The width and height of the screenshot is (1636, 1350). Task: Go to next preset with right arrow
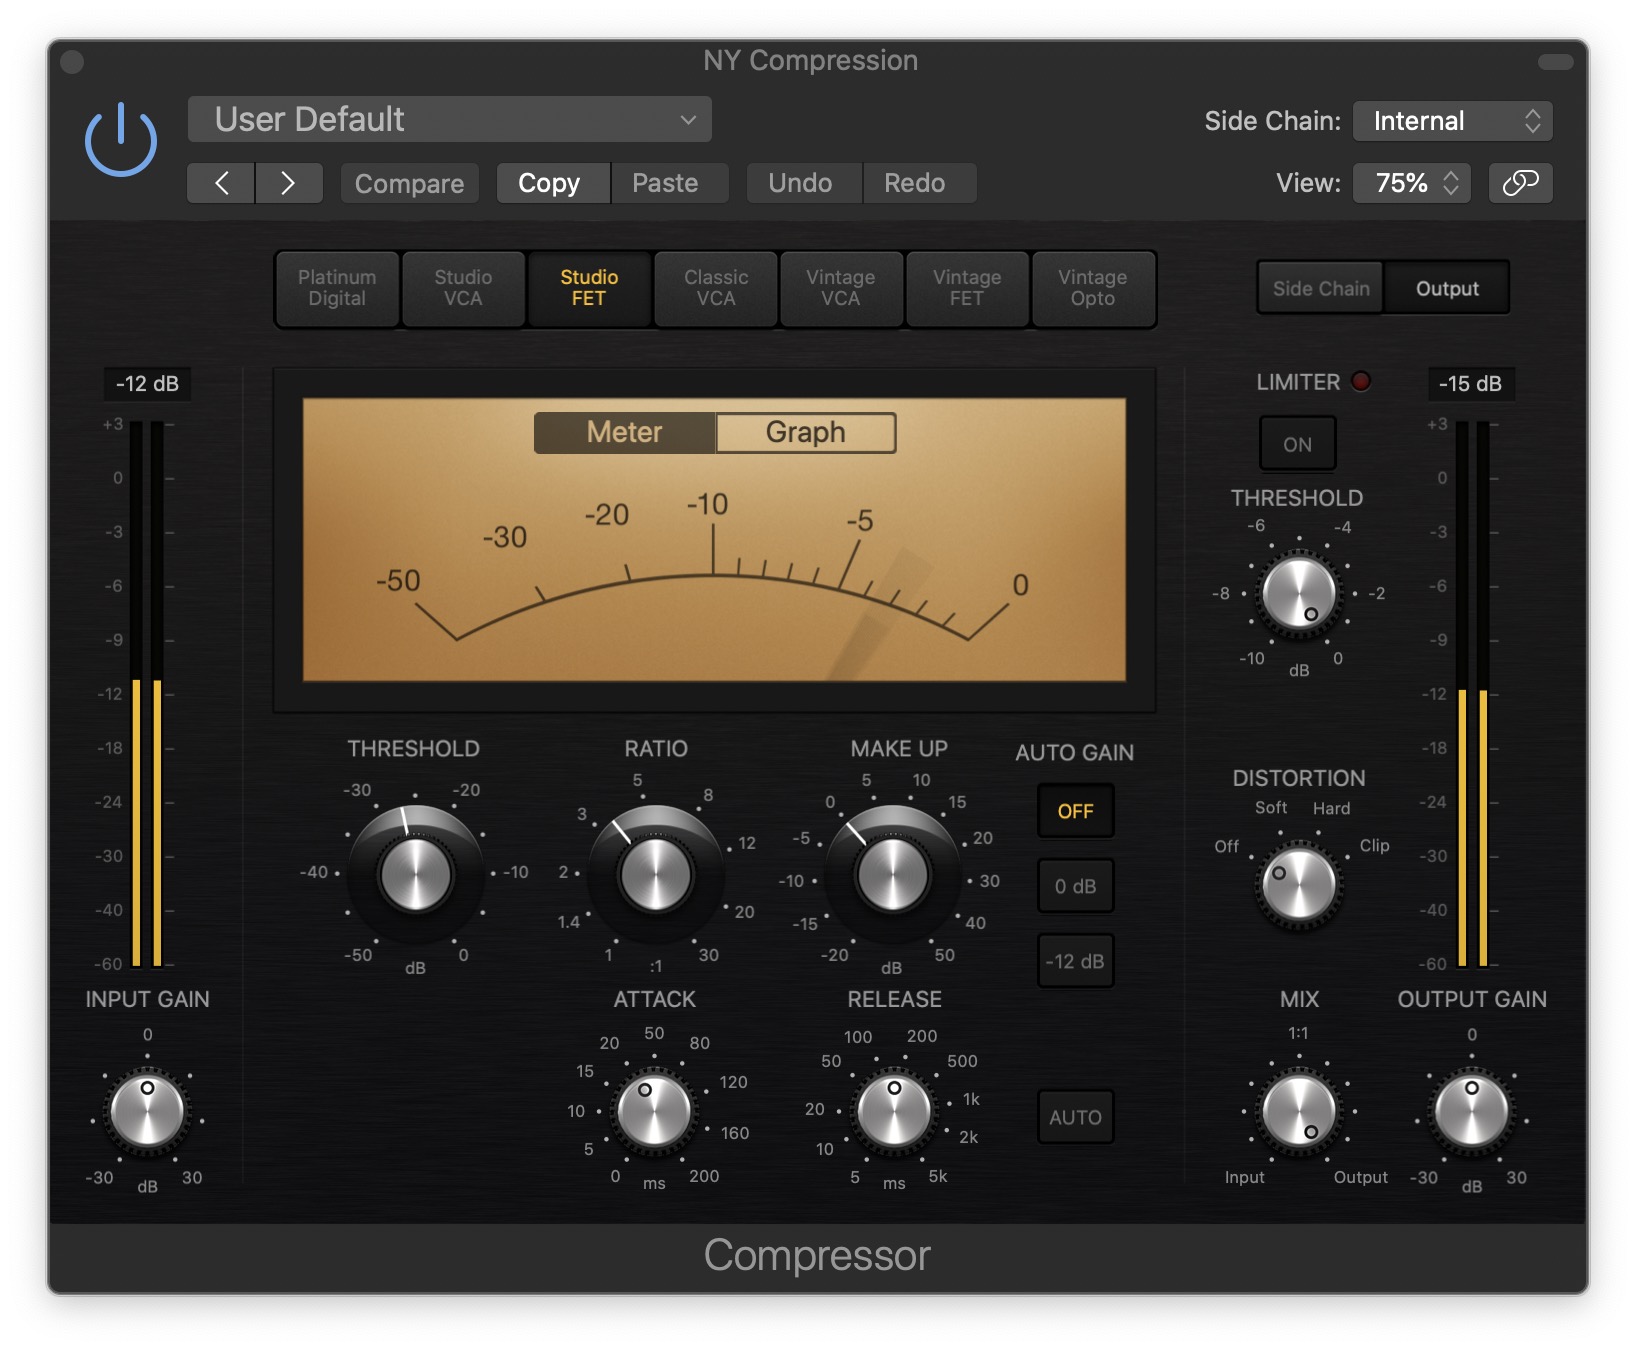point(288,183)
